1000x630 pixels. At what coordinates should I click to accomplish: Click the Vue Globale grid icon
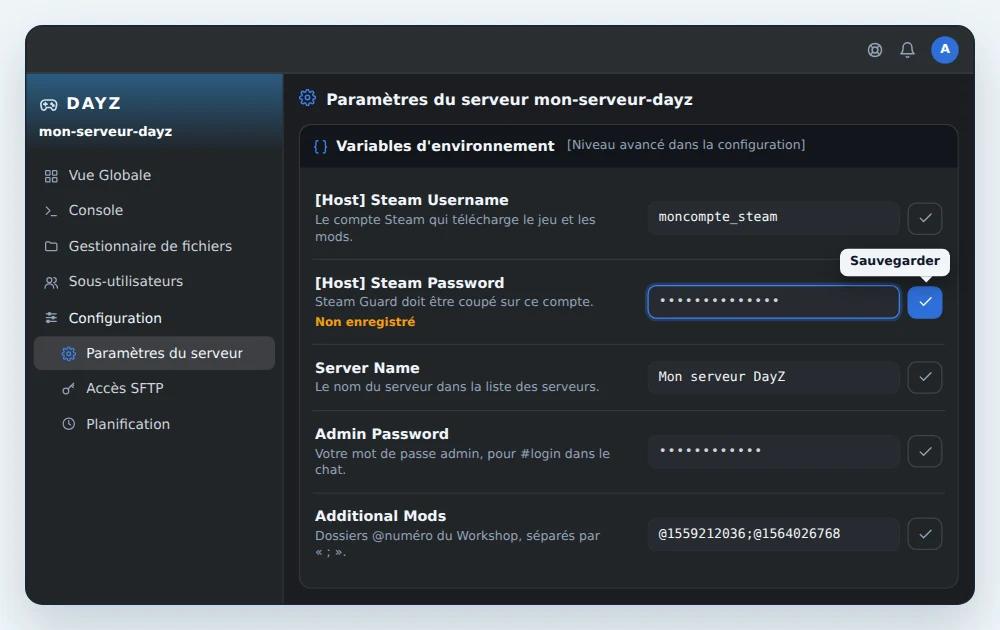click(51, 176)
